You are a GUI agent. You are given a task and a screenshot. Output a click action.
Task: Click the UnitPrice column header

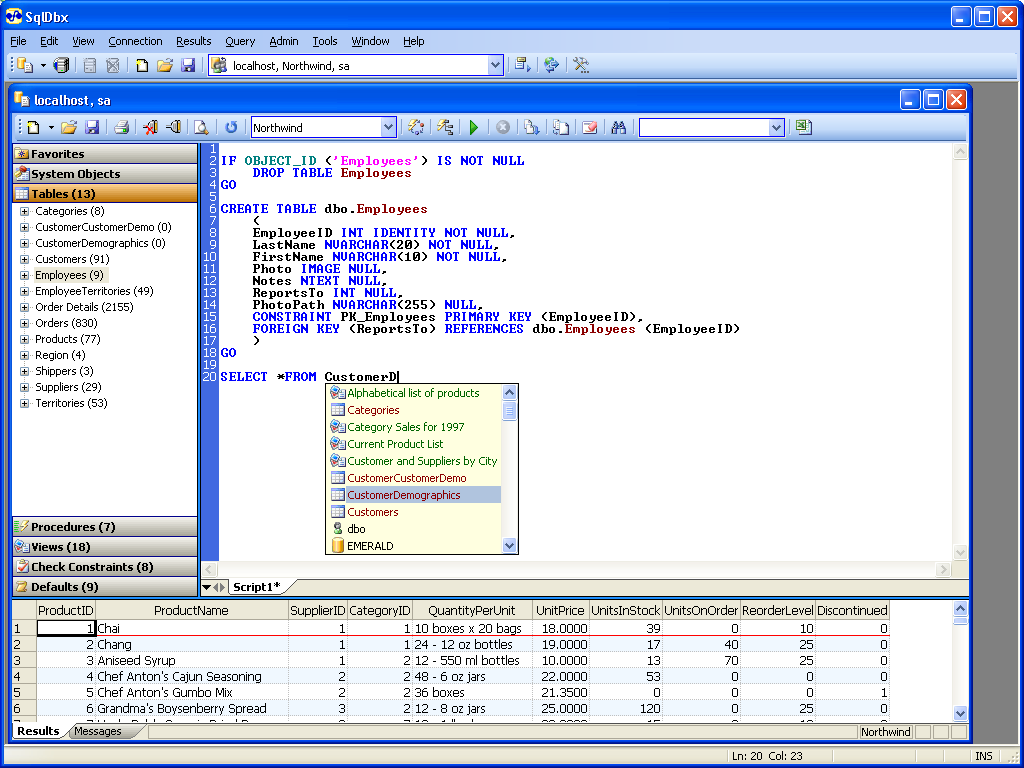click(x=560, y=610)
